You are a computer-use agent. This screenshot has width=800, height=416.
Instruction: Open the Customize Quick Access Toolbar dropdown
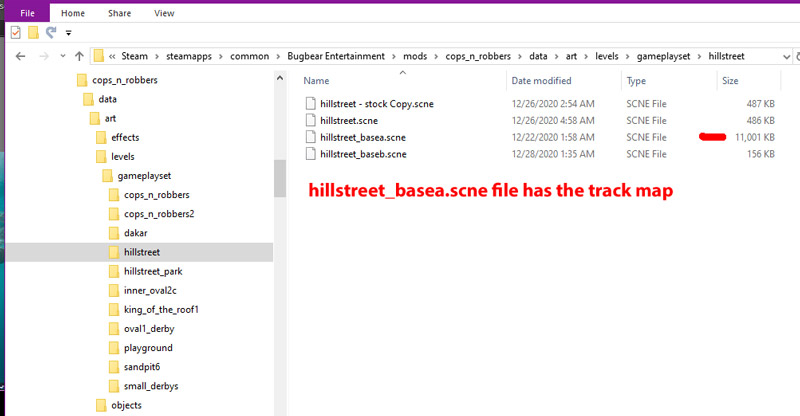click(68, 33)
